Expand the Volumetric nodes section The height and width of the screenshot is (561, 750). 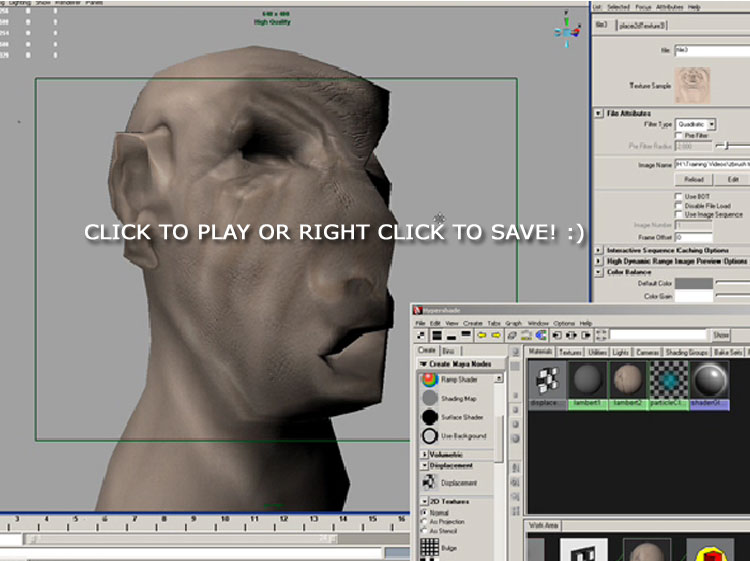click(x=423, y=454)
